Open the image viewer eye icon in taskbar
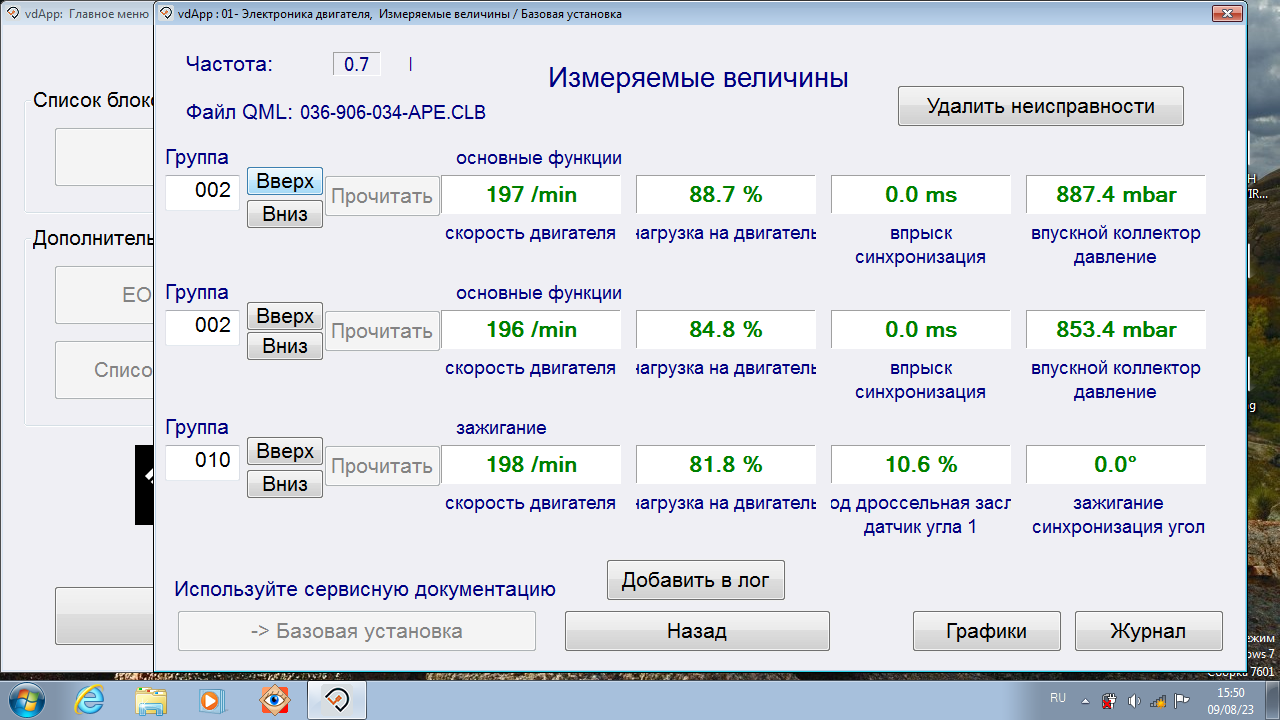The height and width of the screenshot is (720, 1280). point(275,699)
